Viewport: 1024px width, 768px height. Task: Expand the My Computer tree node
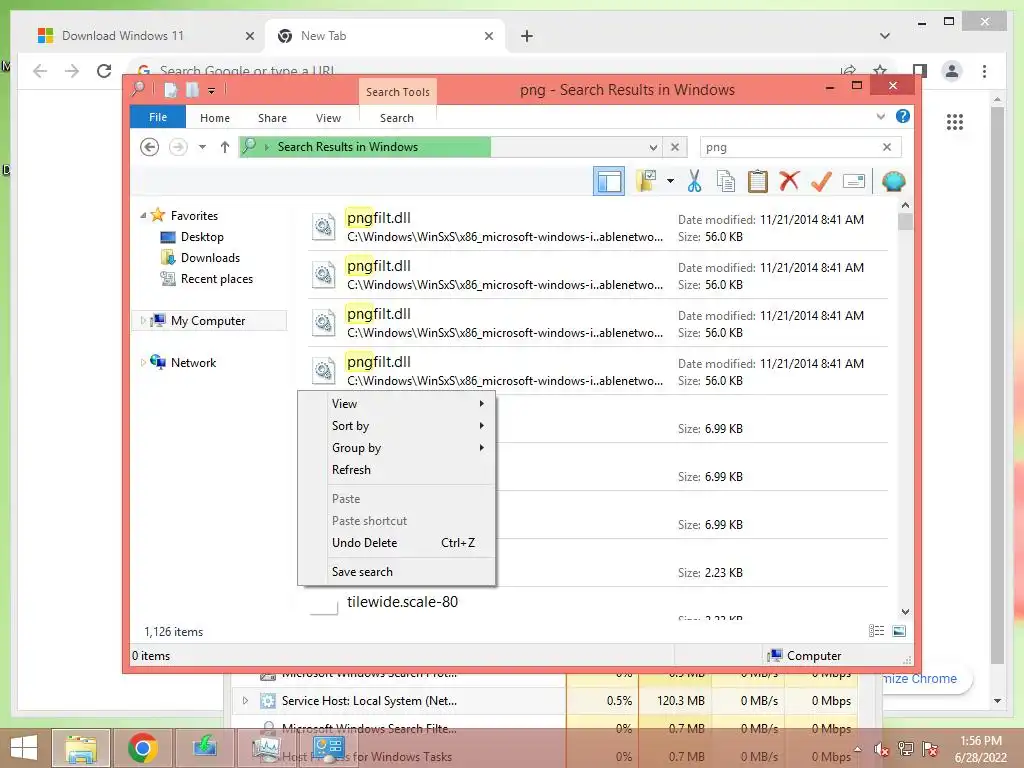point(143,320)
